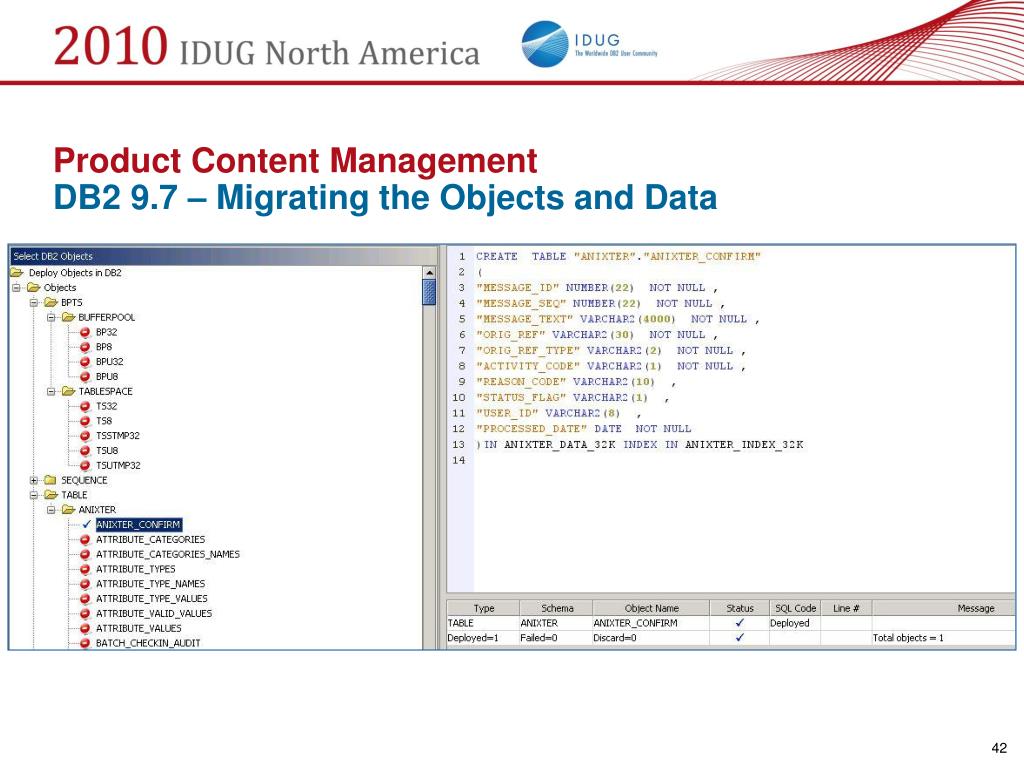Collapse the TABLE tree node

(x=34, y=495)
